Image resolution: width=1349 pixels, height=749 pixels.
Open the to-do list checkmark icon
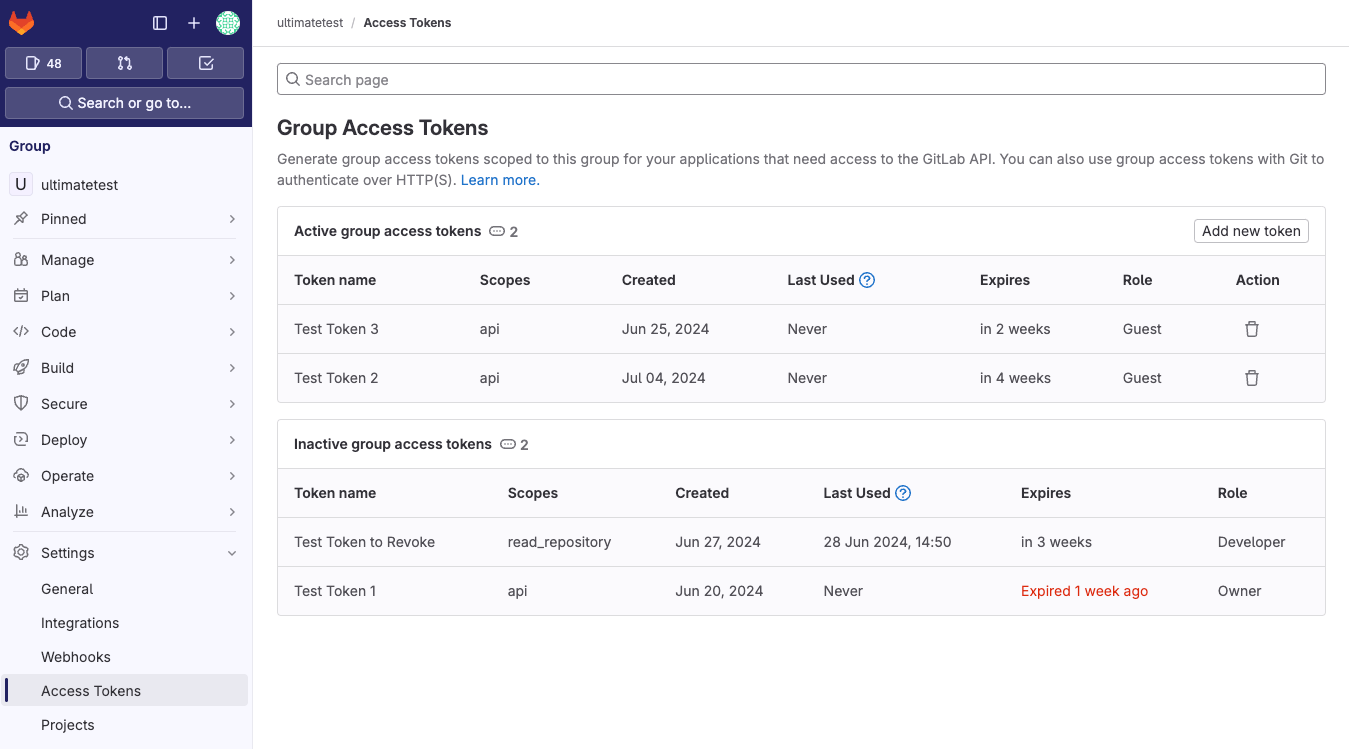(205, 63)
